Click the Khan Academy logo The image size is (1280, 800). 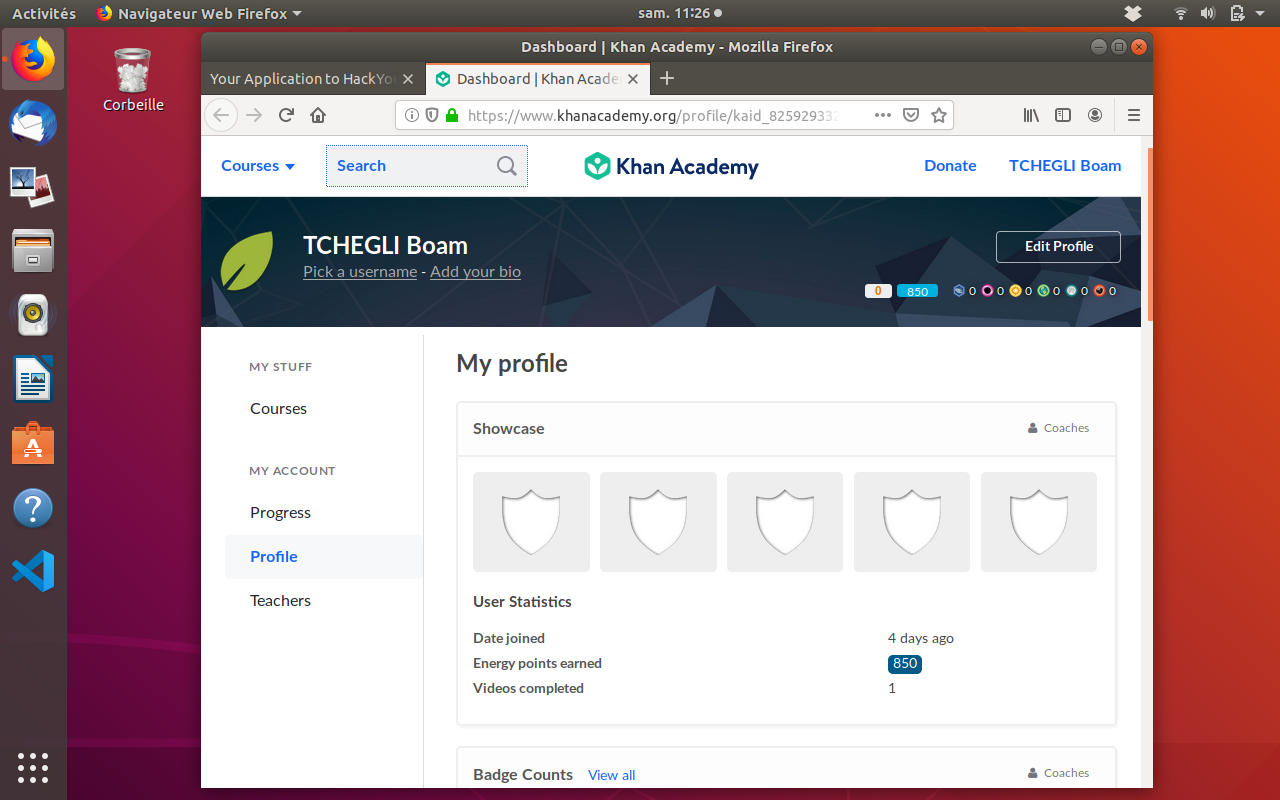click(671, 166)
